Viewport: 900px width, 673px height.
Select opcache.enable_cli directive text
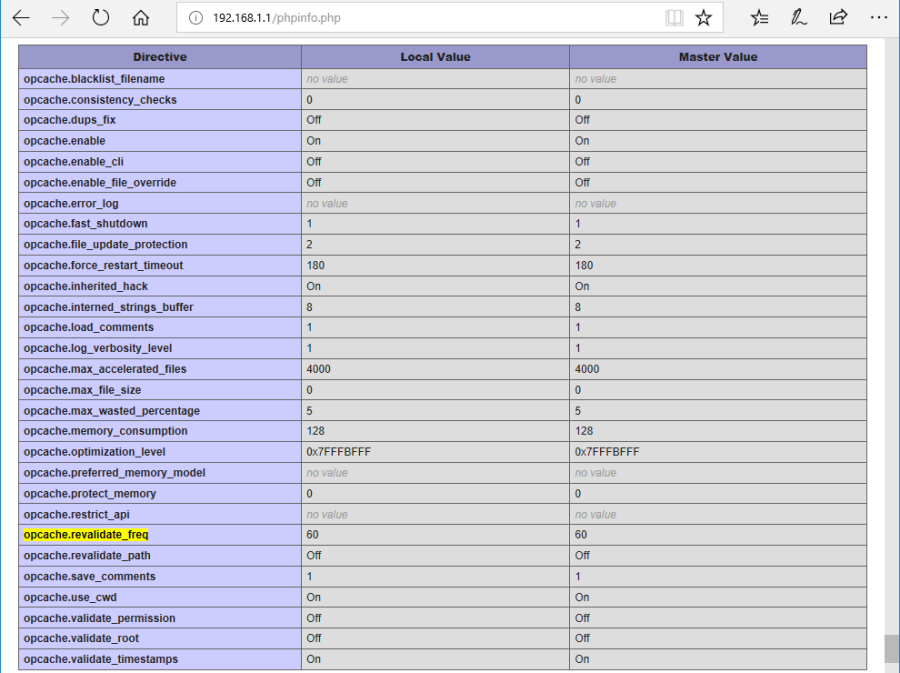tap(73, 162)
